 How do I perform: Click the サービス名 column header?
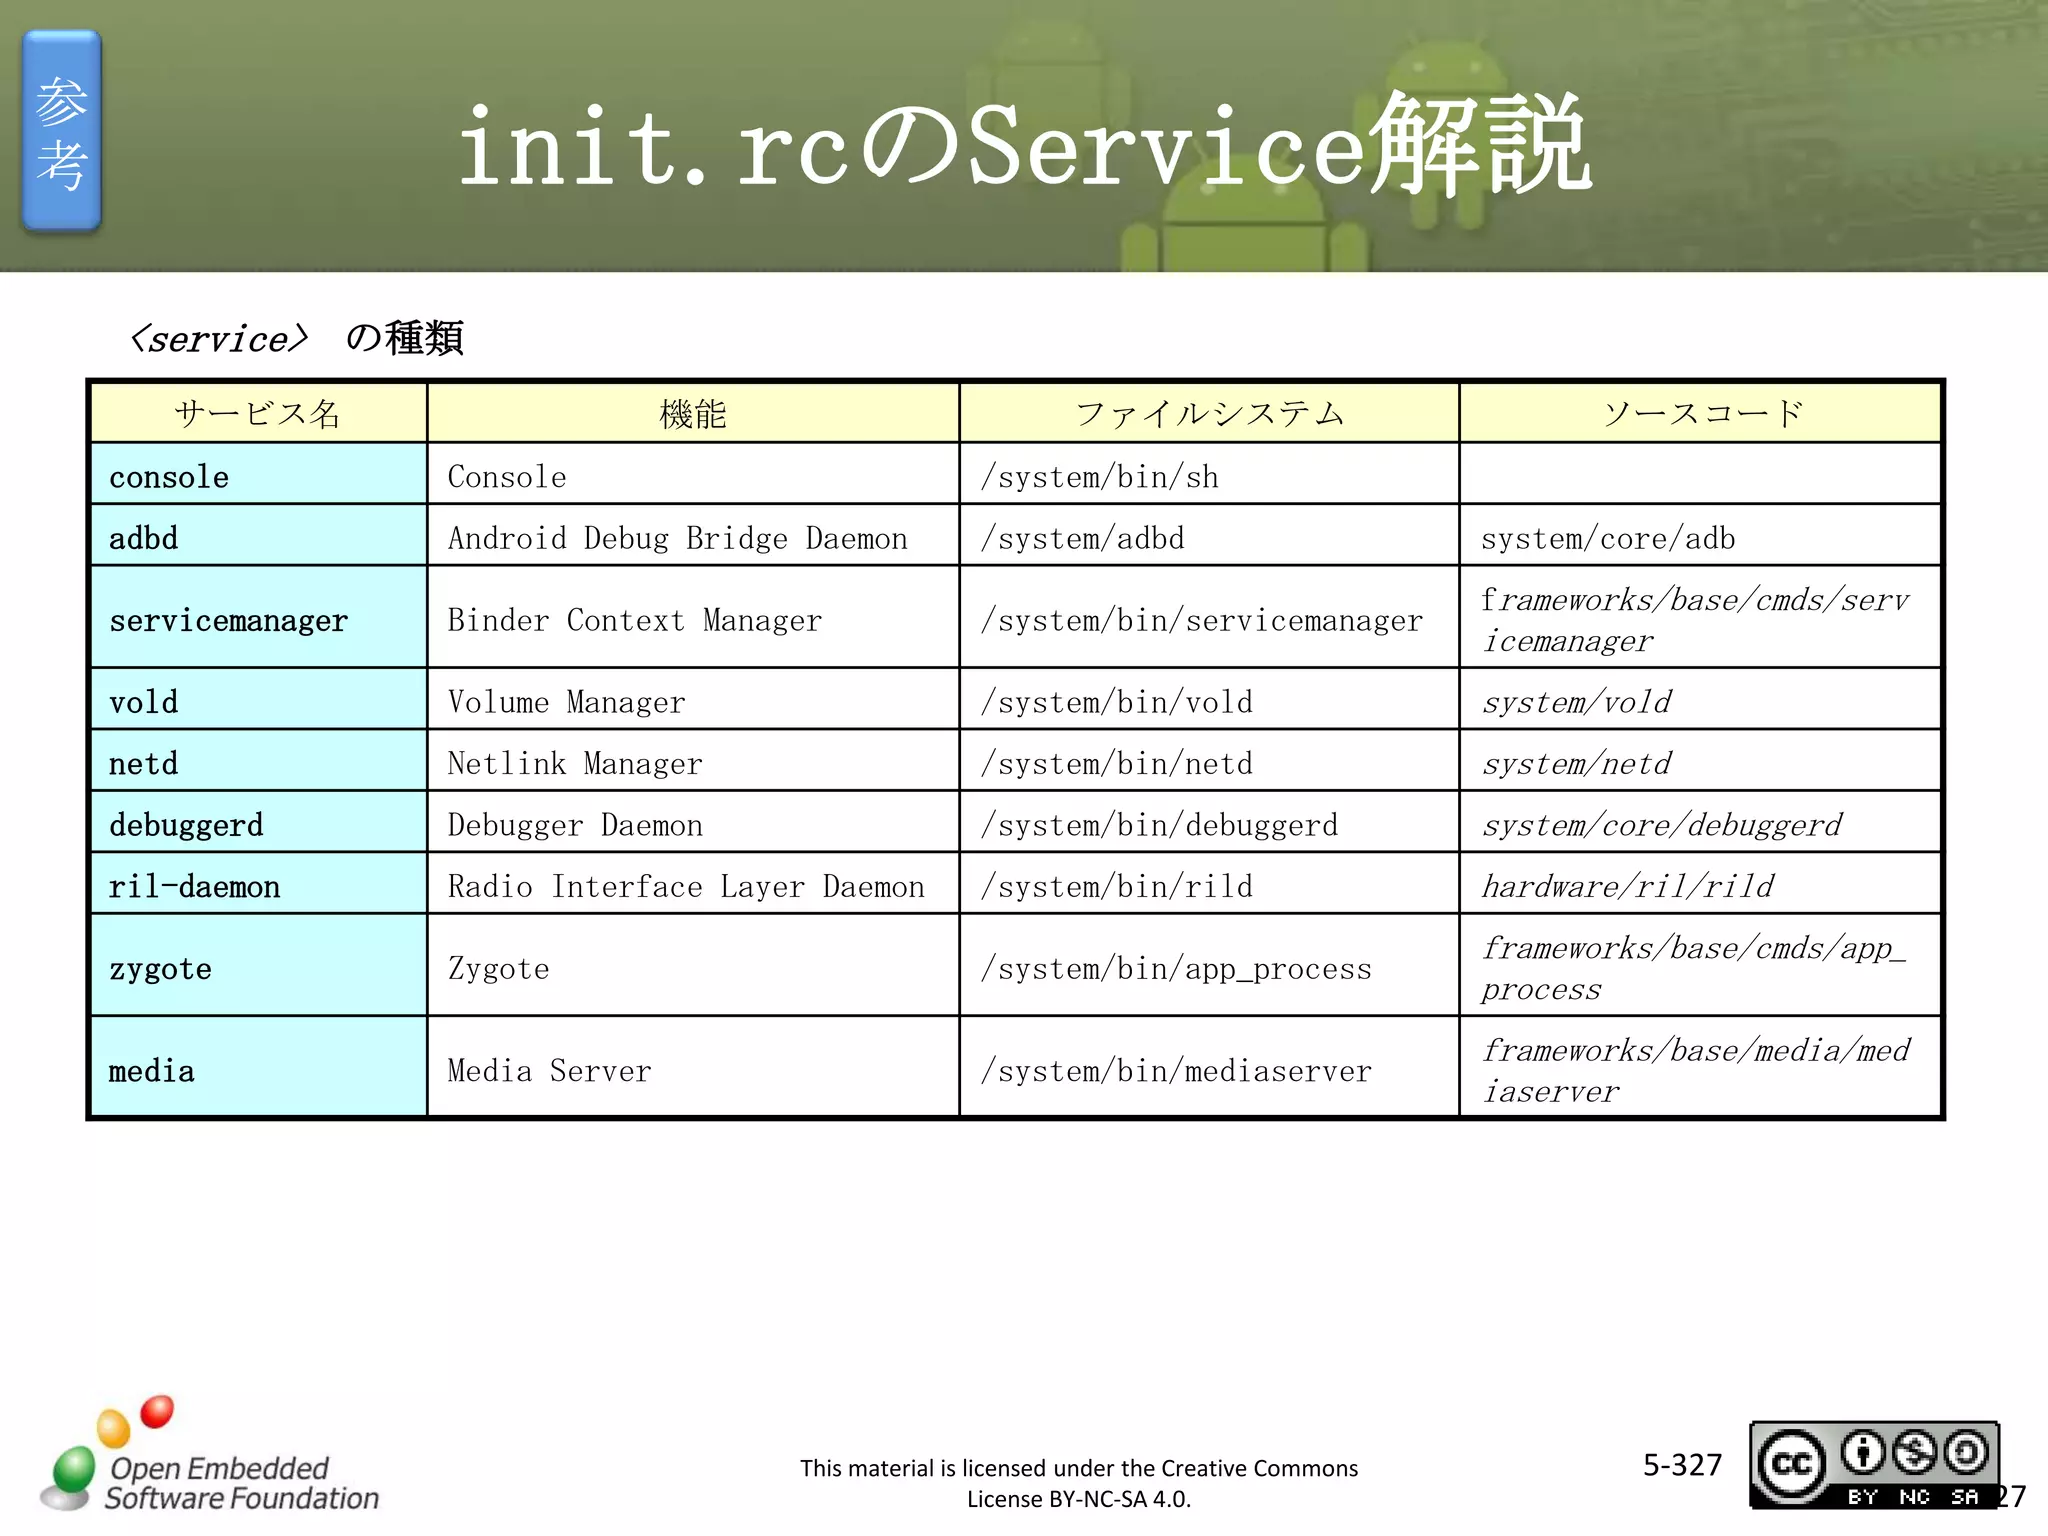coord(259,413)
